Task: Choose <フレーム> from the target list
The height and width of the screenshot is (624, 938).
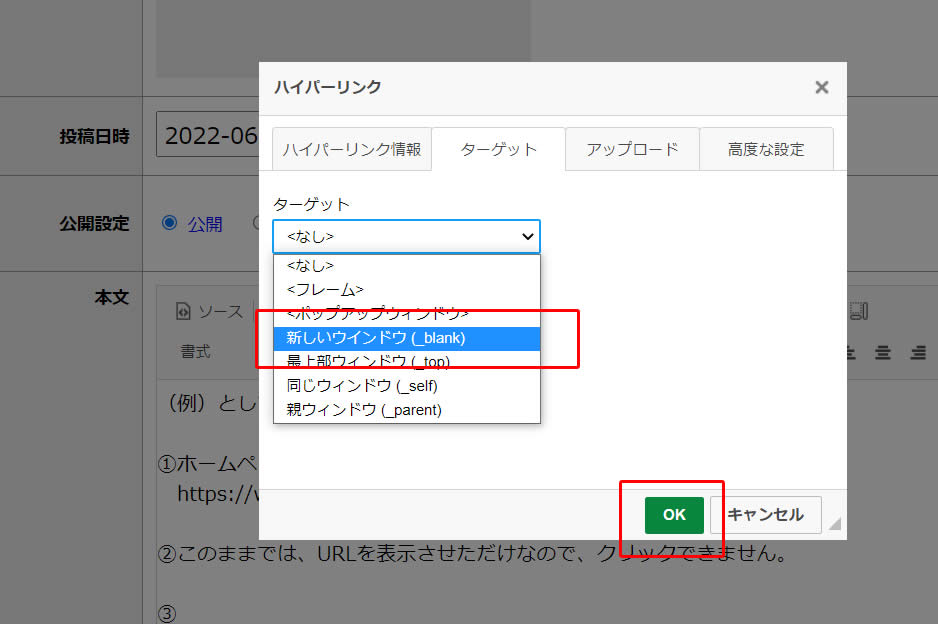Action: click(406, 290)
